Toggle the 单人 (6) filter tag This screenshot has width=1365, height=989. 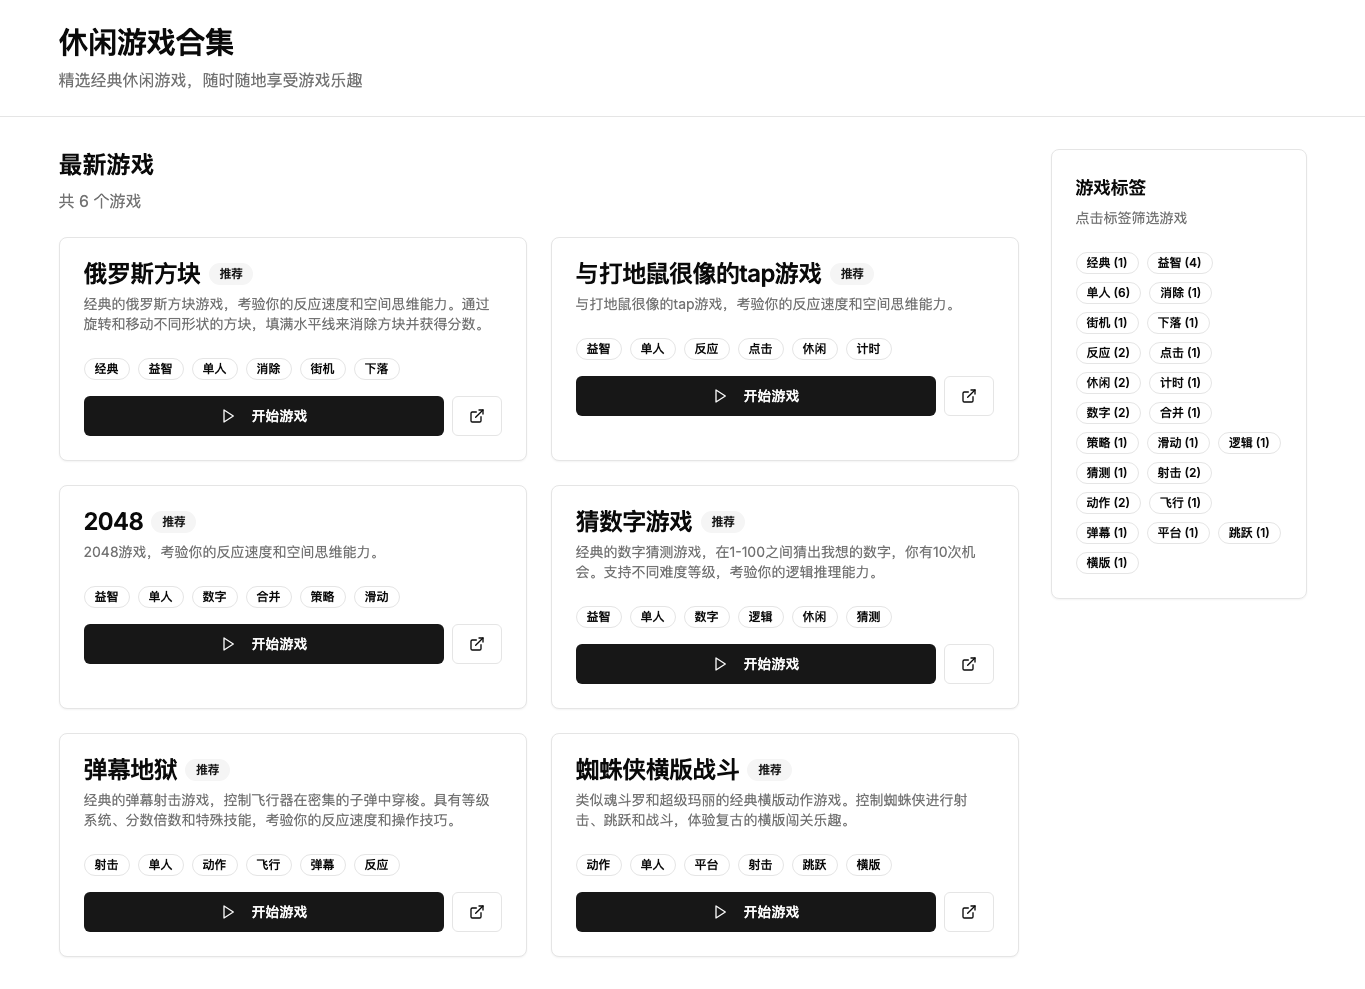click(1107, 292)
